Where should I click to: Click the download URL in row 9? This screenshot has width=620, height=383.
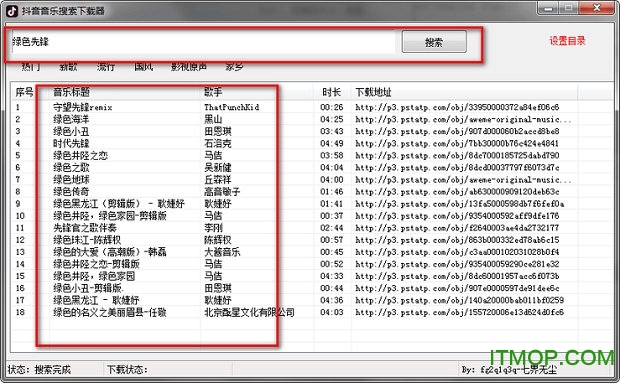click(459, 204)
